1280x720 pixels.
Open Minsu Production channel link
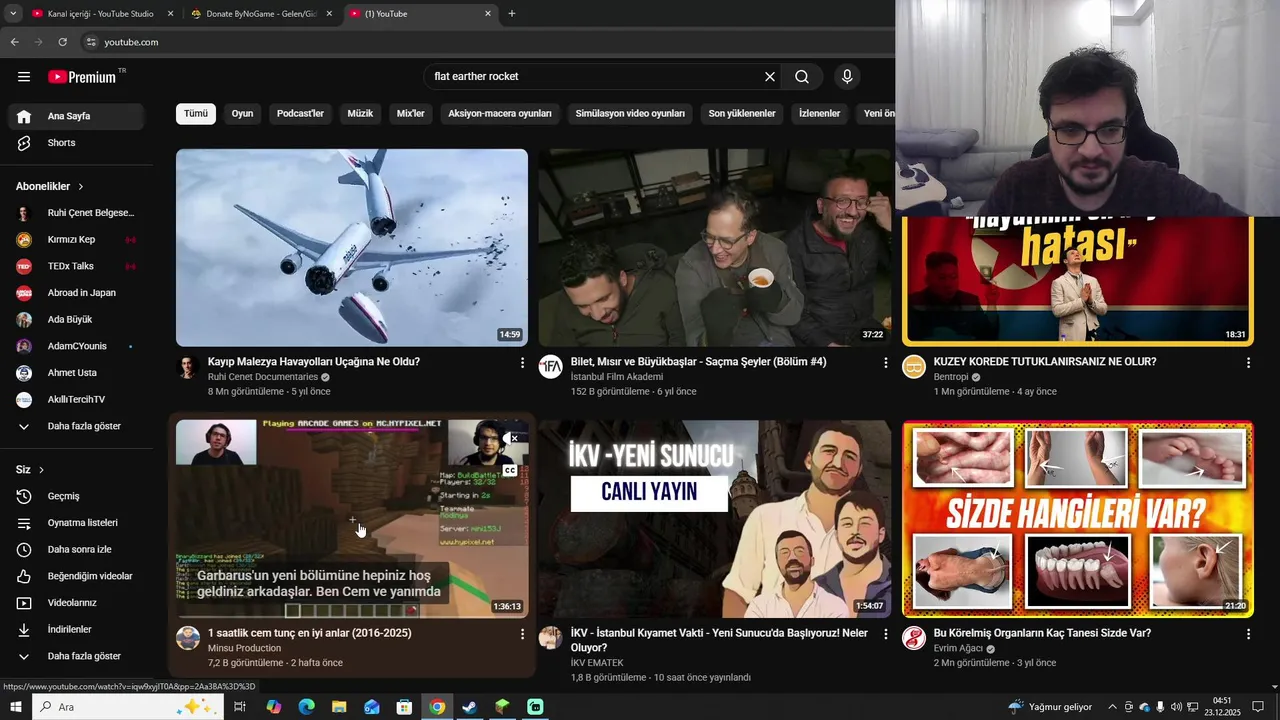pos(244,648)
